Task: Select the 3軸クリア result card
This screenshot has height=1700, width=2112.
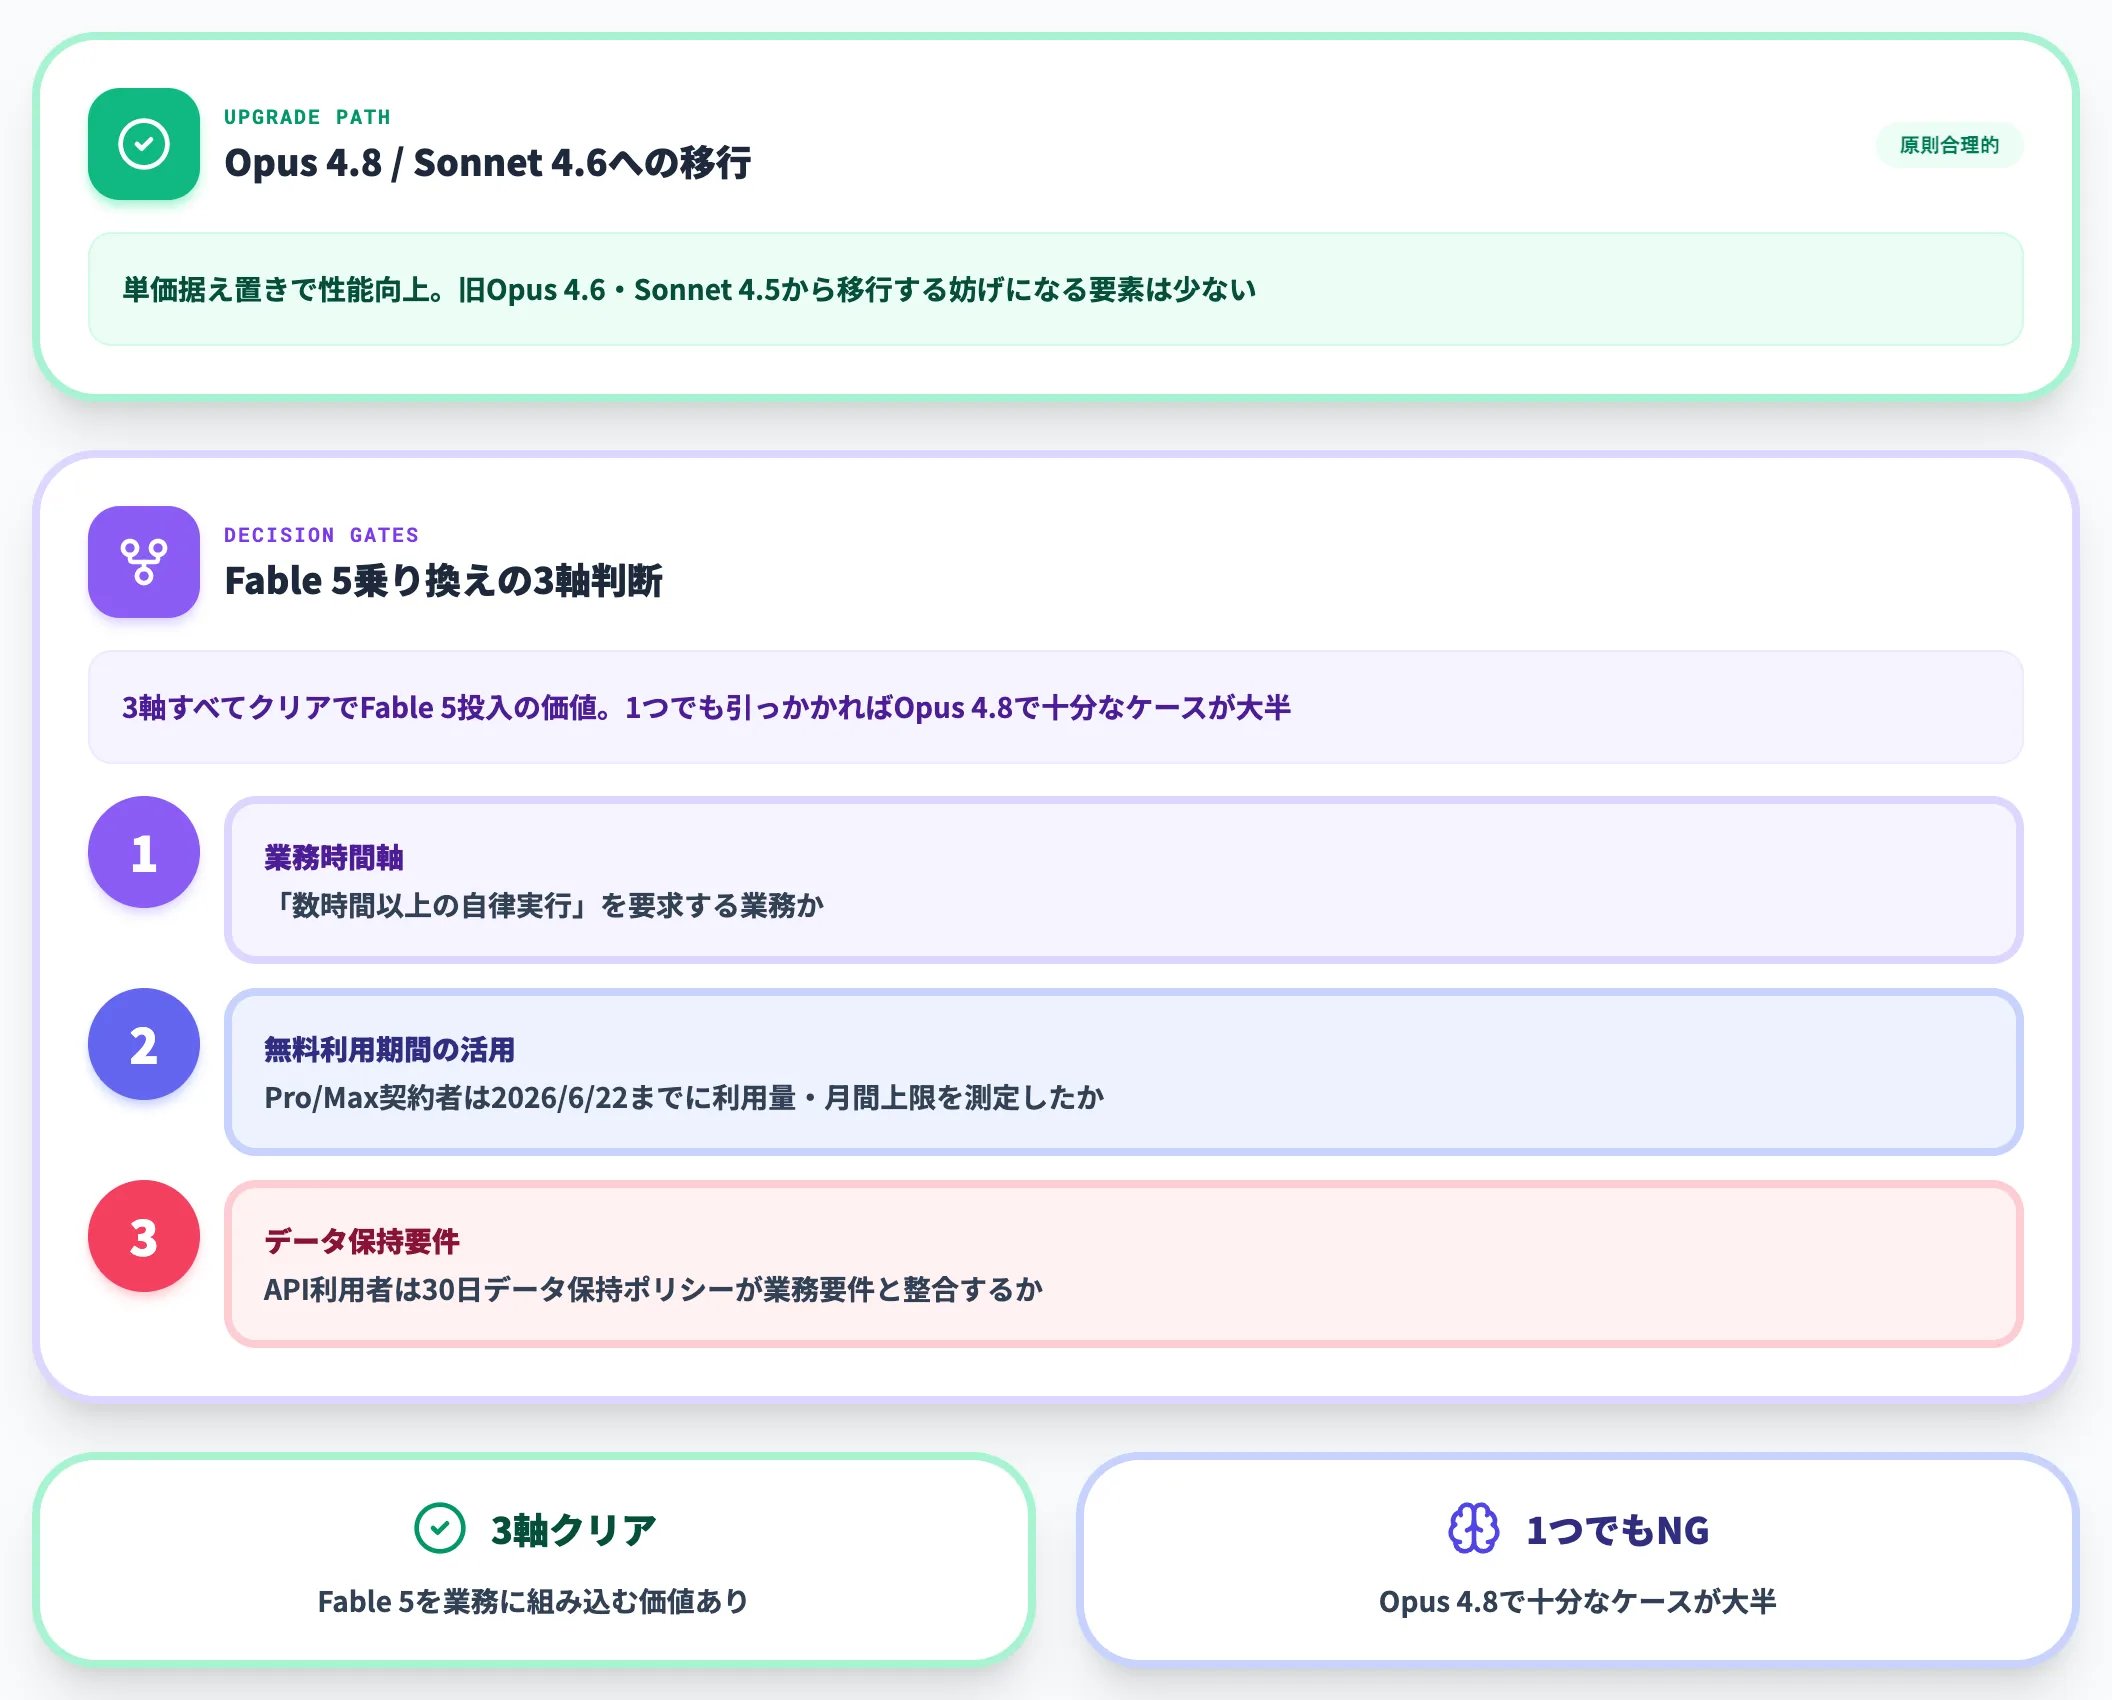Action: point(534,1560)
